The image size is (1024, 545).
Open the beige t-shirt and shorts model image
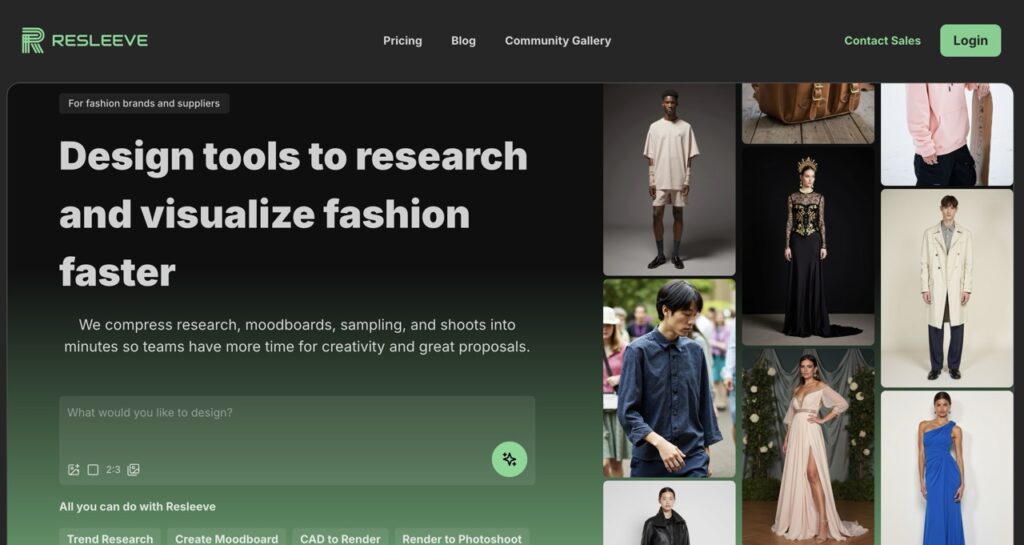[669, 179]
